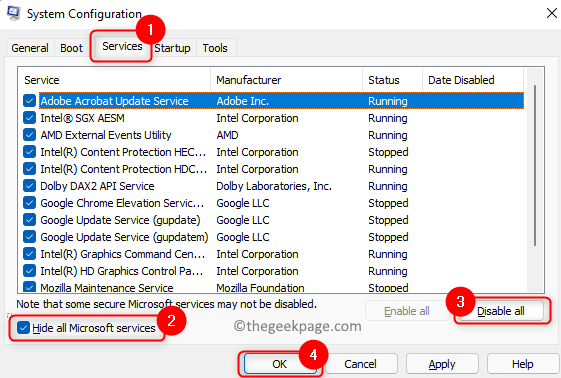This screenshot has width=561, height=378.
Task: Open the Tools tab
Action: (215, 48)
